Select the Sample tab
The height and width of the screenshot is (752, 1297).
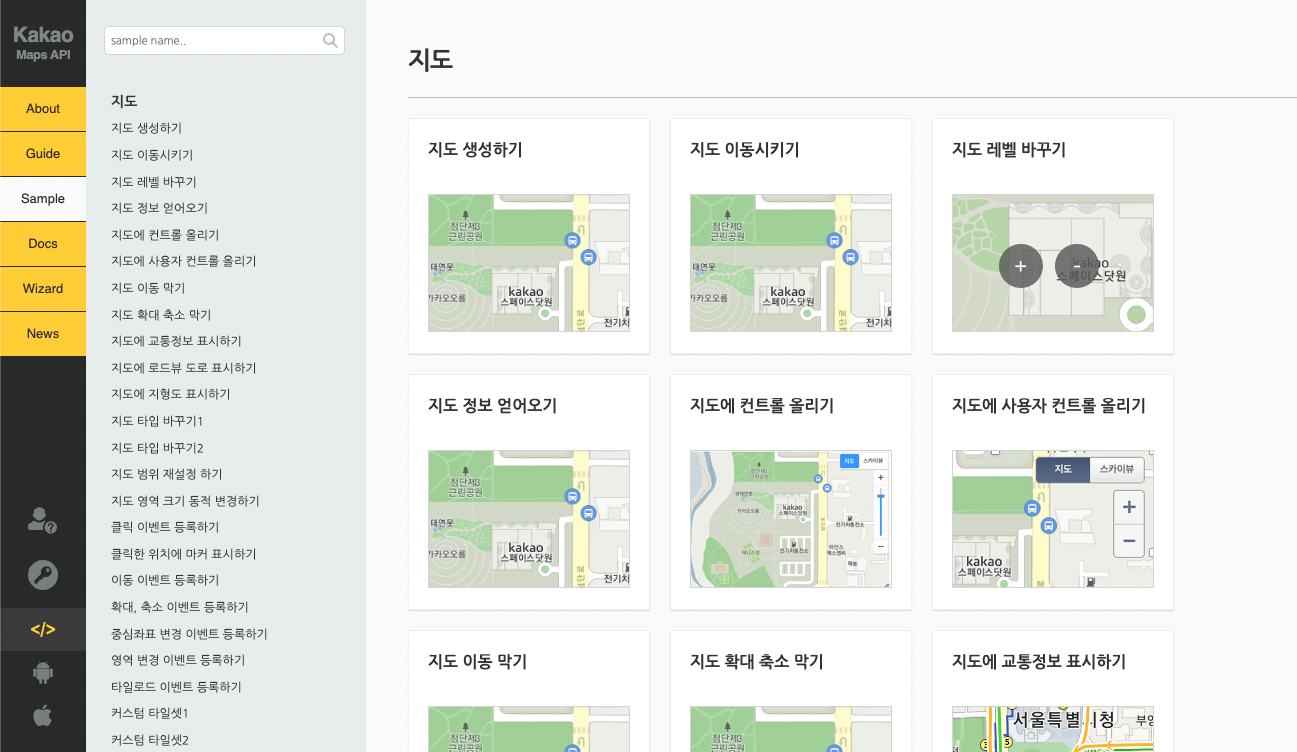(43, 199)
